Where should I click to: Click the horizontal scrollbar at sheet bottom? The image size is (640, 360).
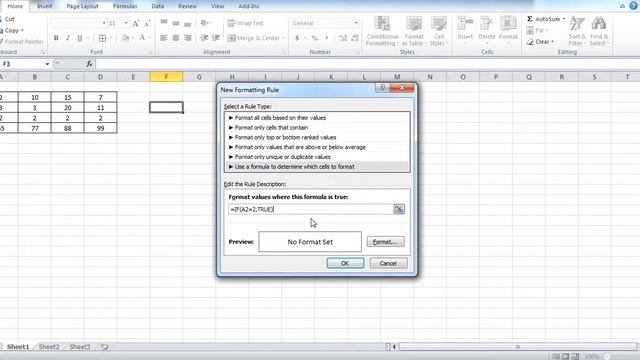point(518,347)
